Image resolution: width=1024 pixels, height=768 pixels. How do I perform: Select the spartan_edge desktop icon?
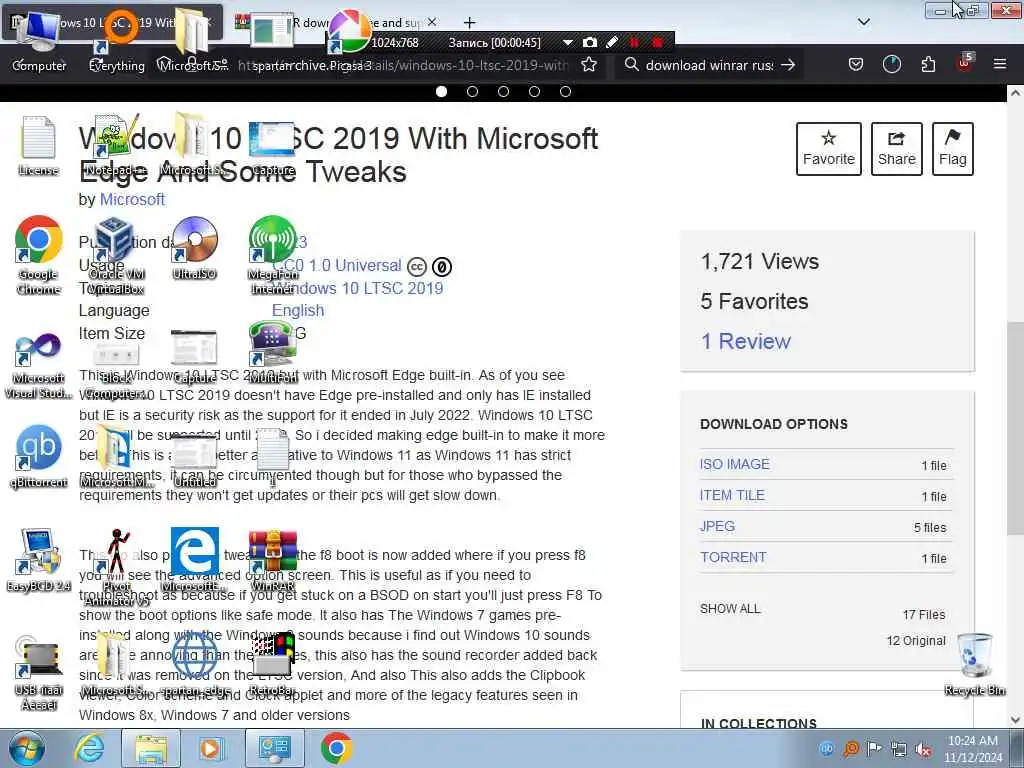click(x=195, y=664)
